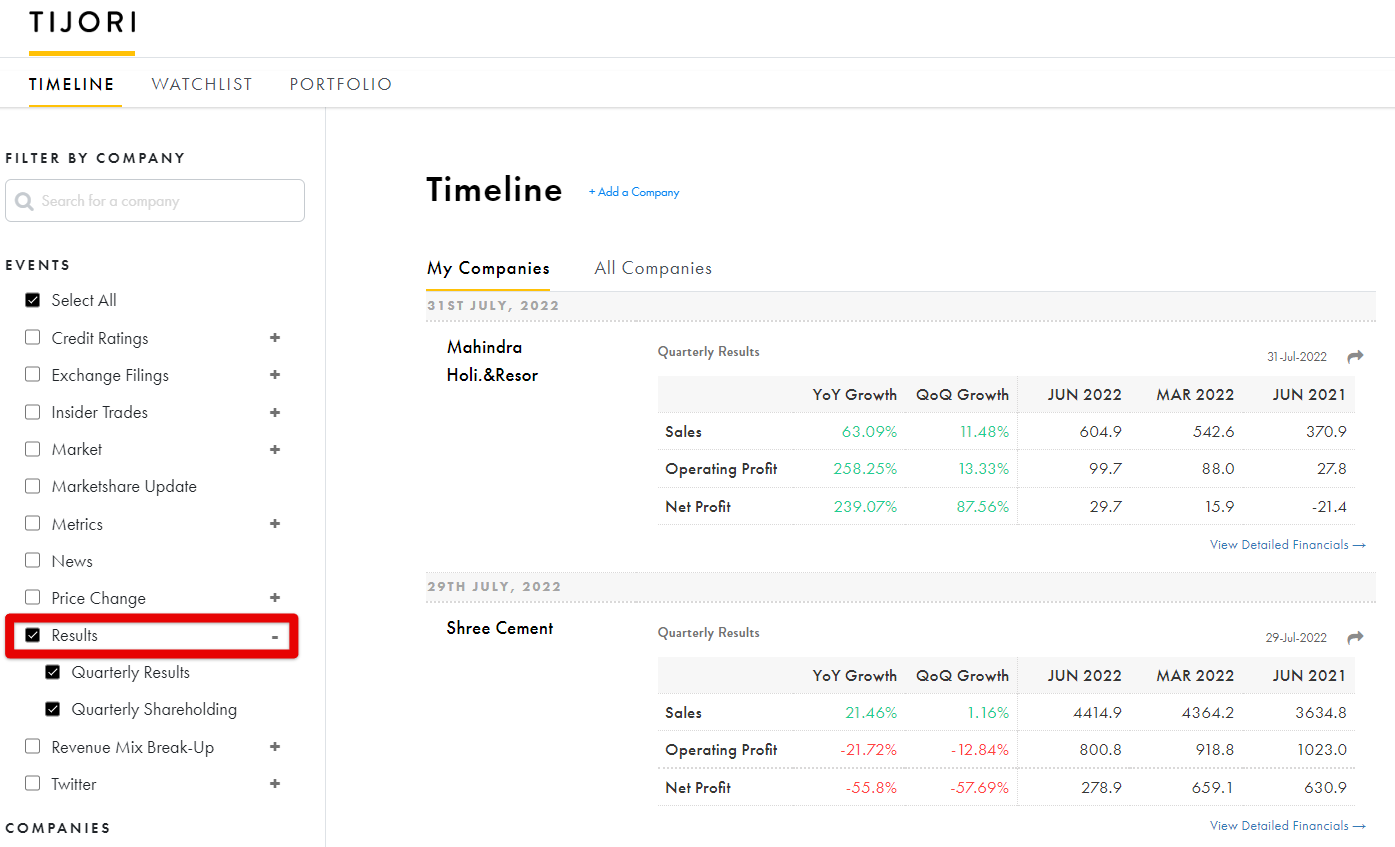
Task: Expand Revenue Mix Break-Up options
Action: pos(275,747)
